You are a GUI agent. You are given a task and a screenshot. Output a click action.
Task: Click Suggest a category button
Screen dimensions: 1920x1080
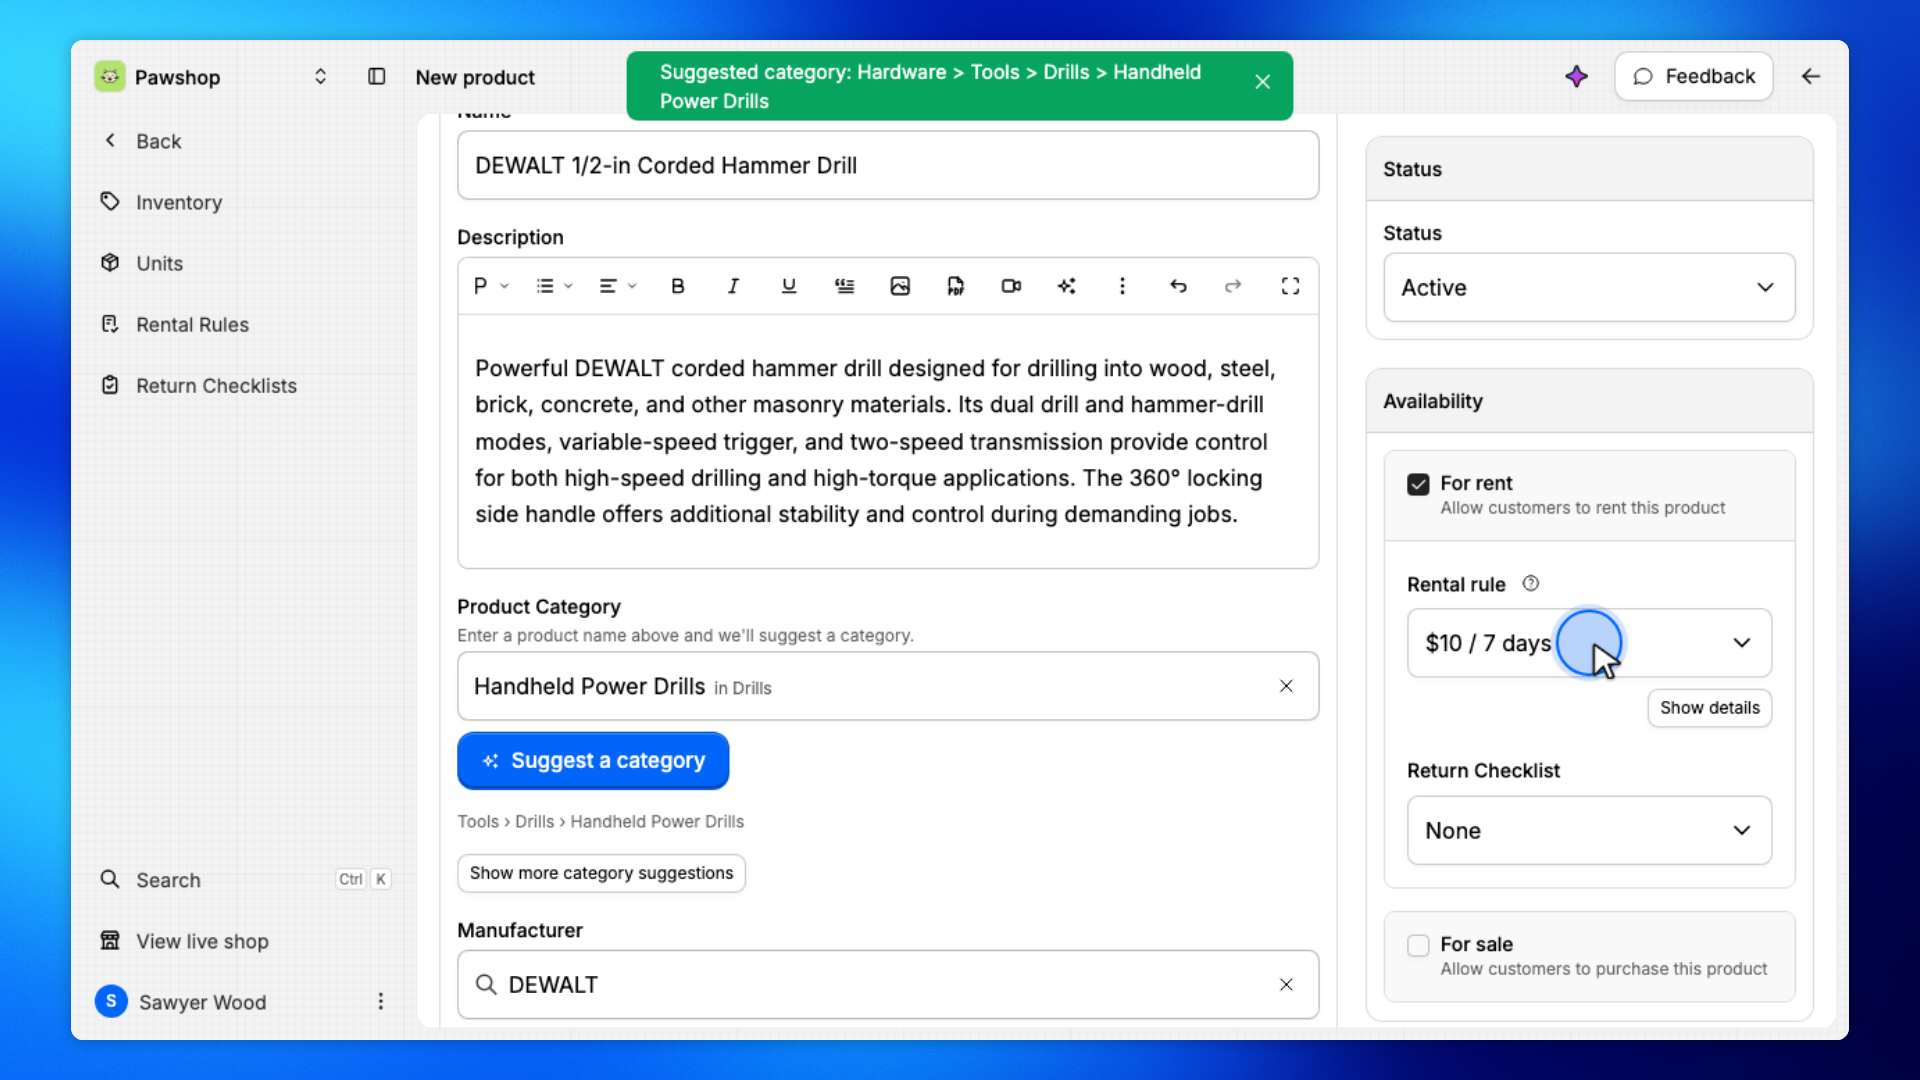pos(593,761)
